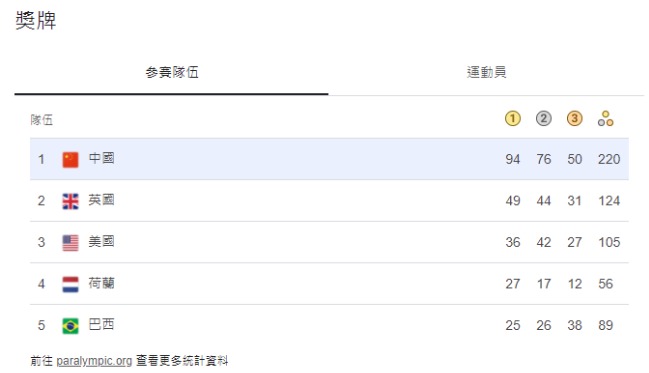Click the total medals icon
649x373 pixels.
606,119
